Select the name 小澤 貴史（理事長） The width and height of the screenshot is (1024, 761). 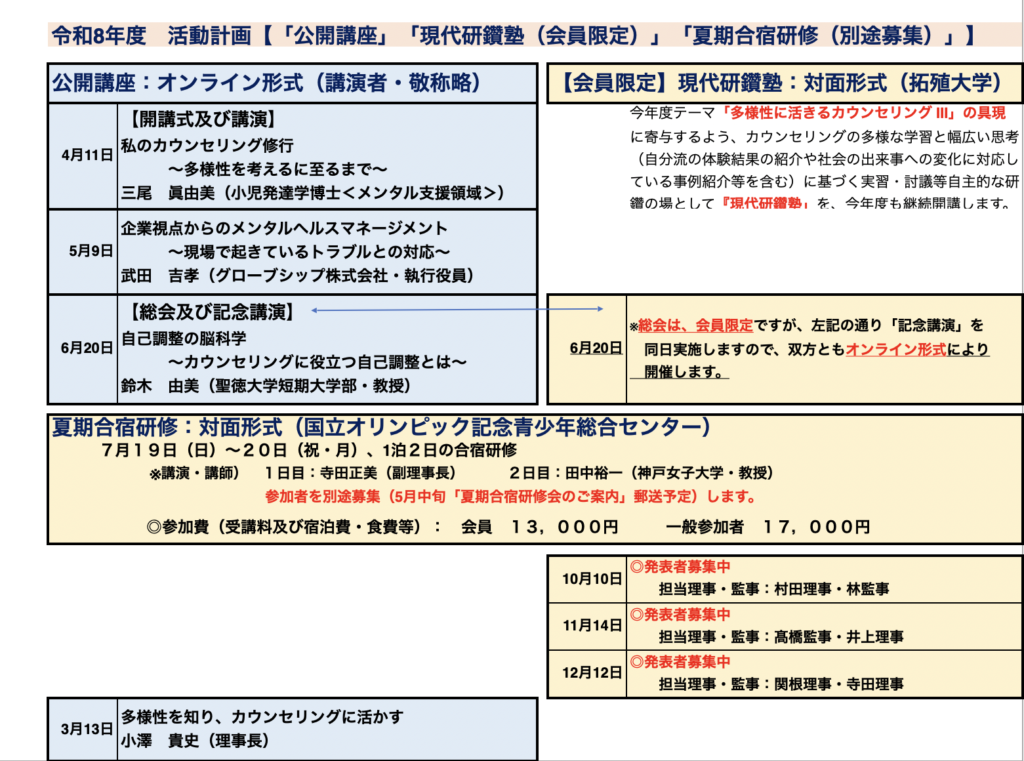tap(194, 741)
